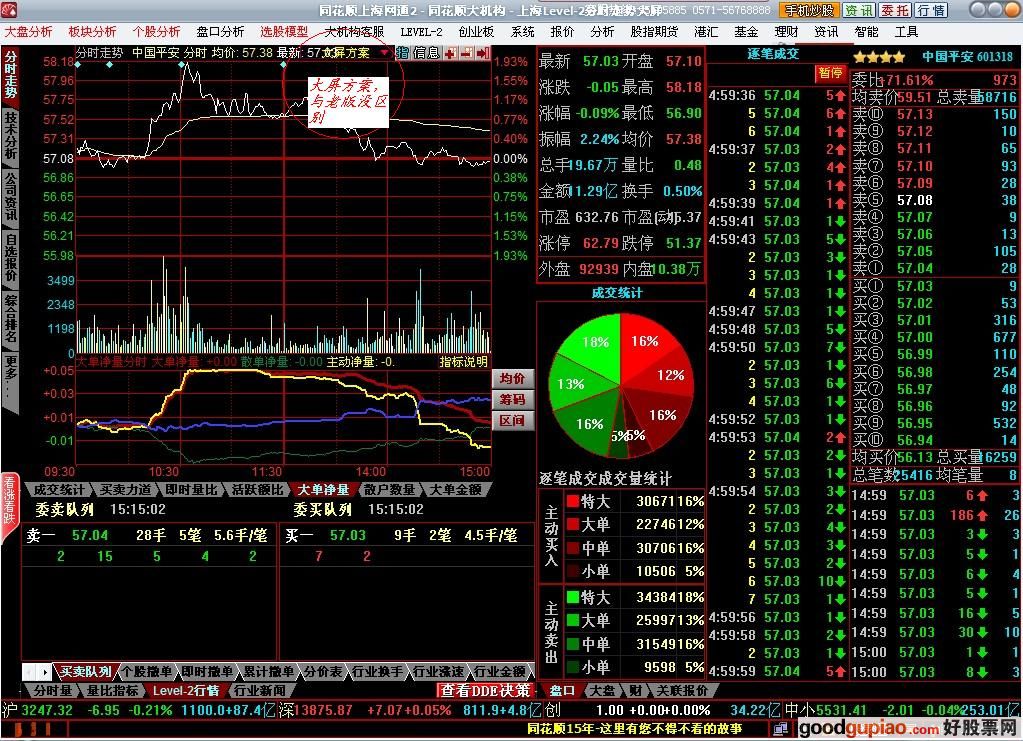Click the first cyan diamond info marker on the chart

(x=78, y=65)
